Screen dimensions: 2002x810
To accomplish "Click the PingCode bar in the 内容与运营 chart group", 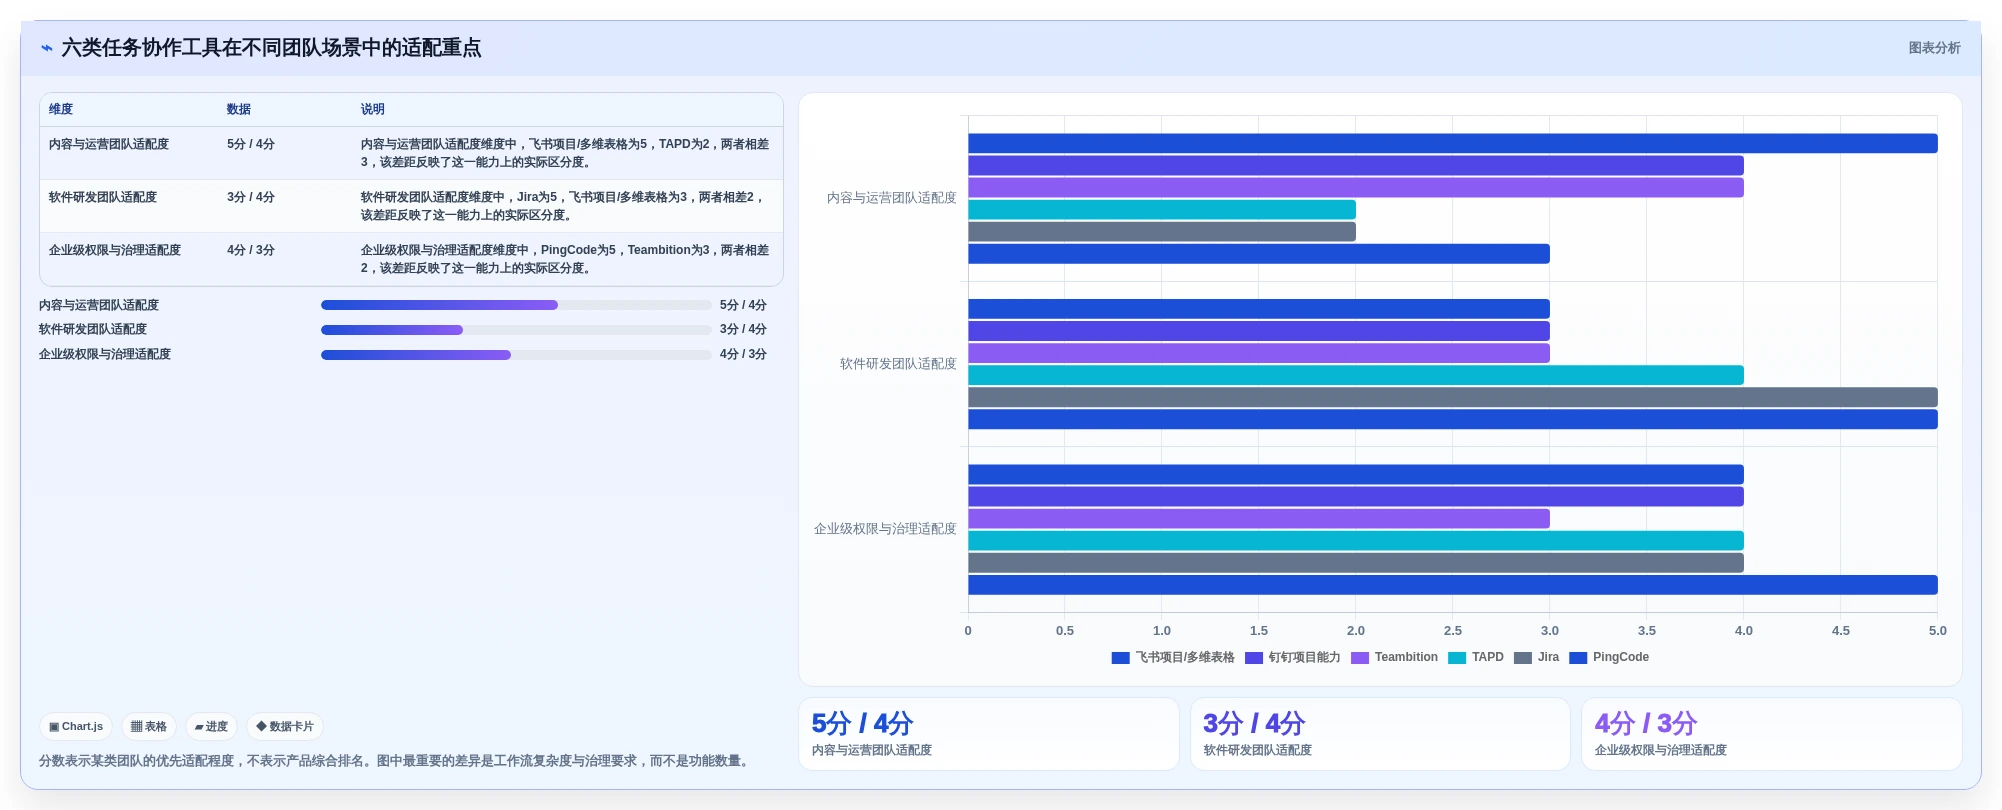I will 1259,253.
